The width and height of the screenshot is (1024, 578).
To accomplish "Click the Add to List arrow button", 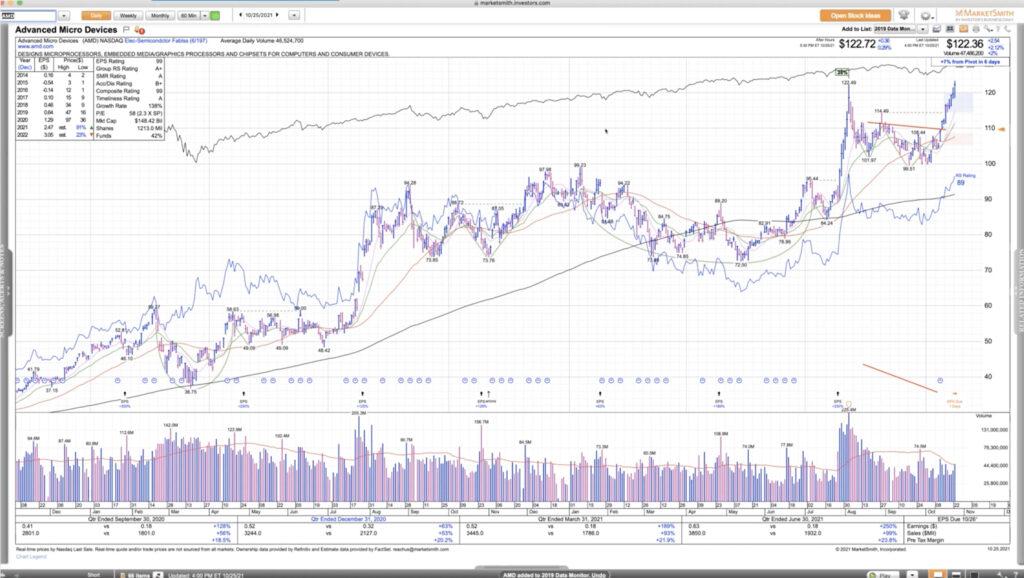I will pos(923,29).
